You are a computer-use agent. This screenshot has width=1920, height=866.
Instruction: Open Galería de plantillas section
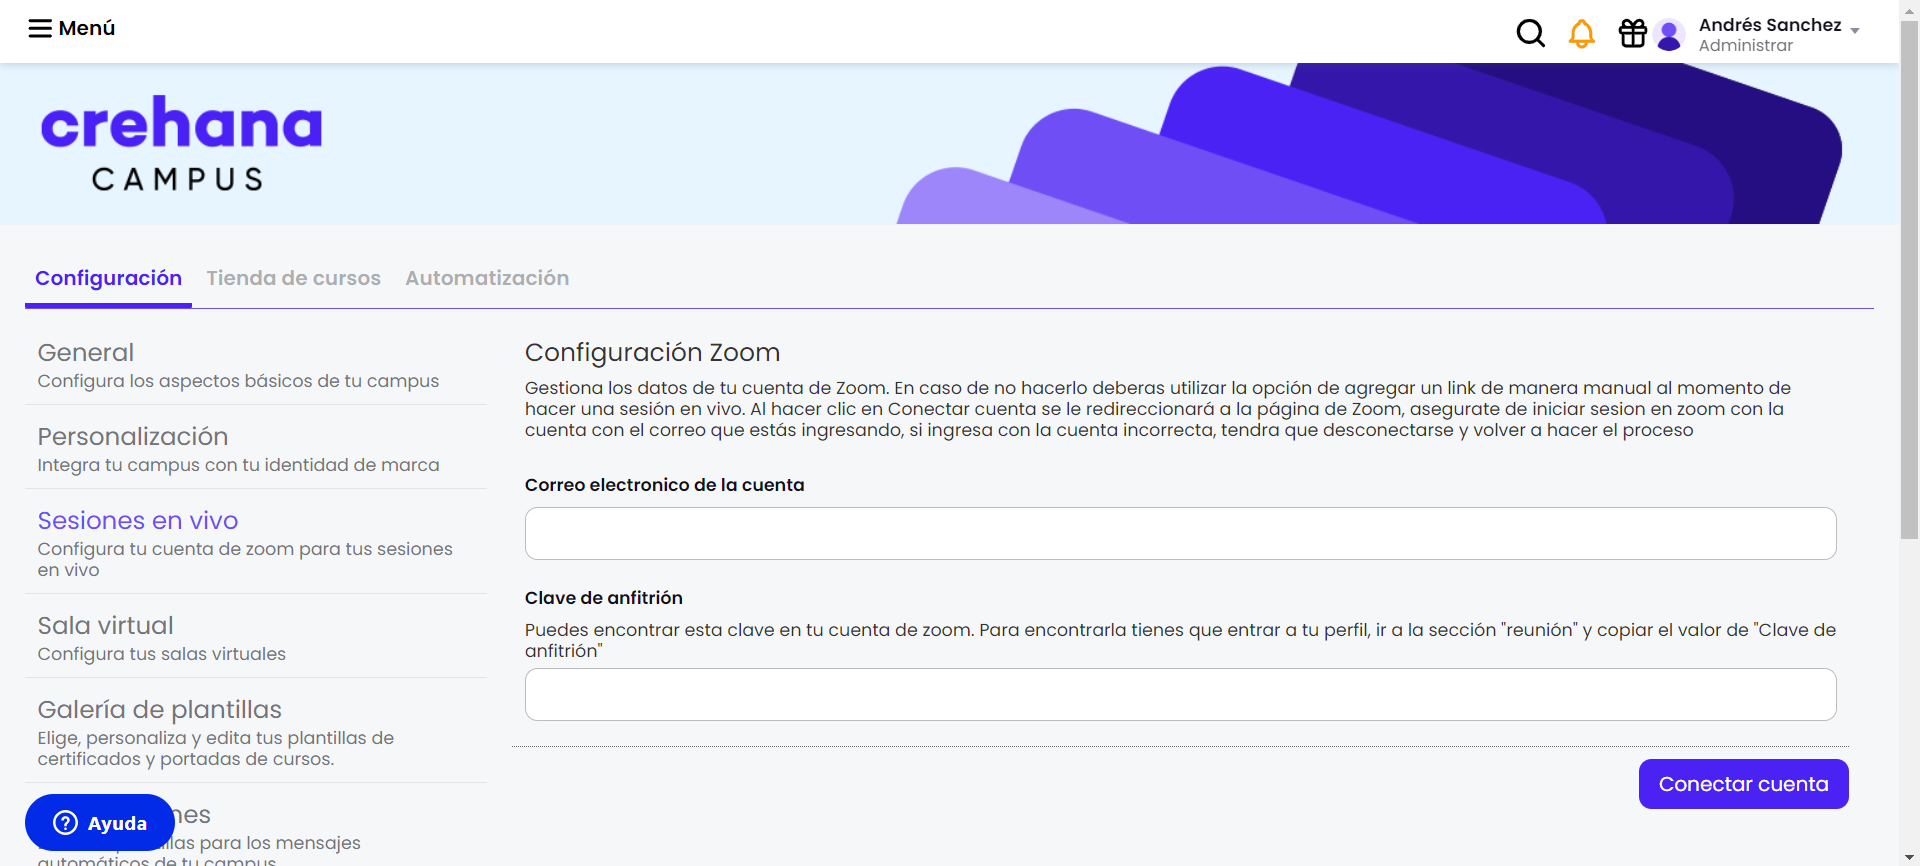[256, 733]
